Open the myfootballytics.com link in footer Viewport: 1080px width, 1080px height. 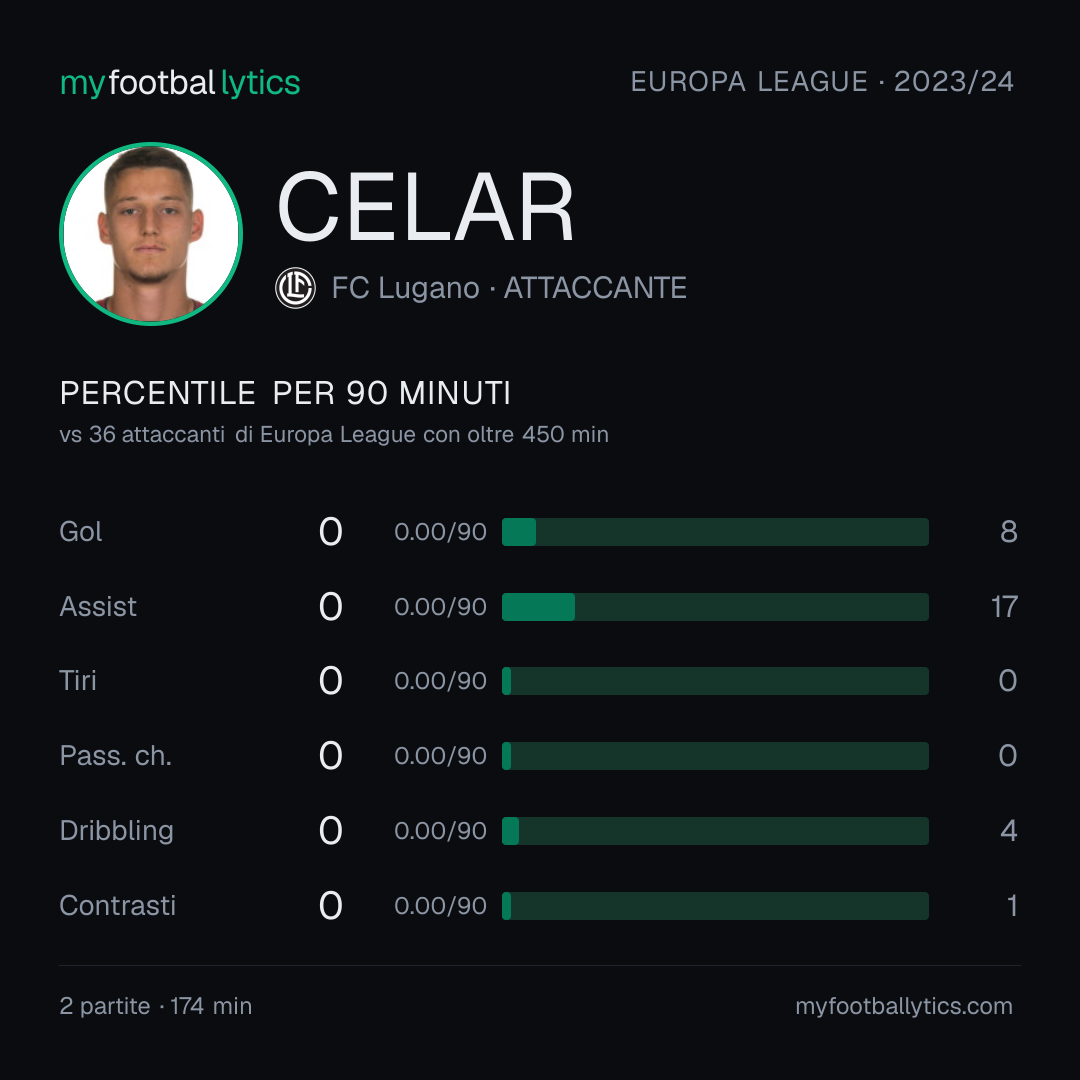point(904,1006)
